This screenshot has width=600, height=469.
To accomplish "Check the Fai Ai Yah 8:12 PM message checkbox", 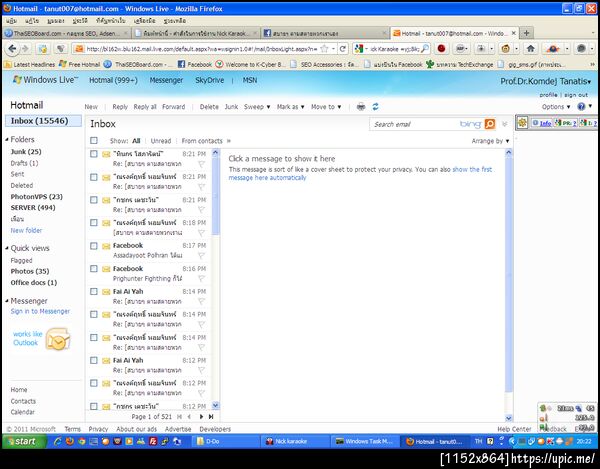I will coord(94,360).
